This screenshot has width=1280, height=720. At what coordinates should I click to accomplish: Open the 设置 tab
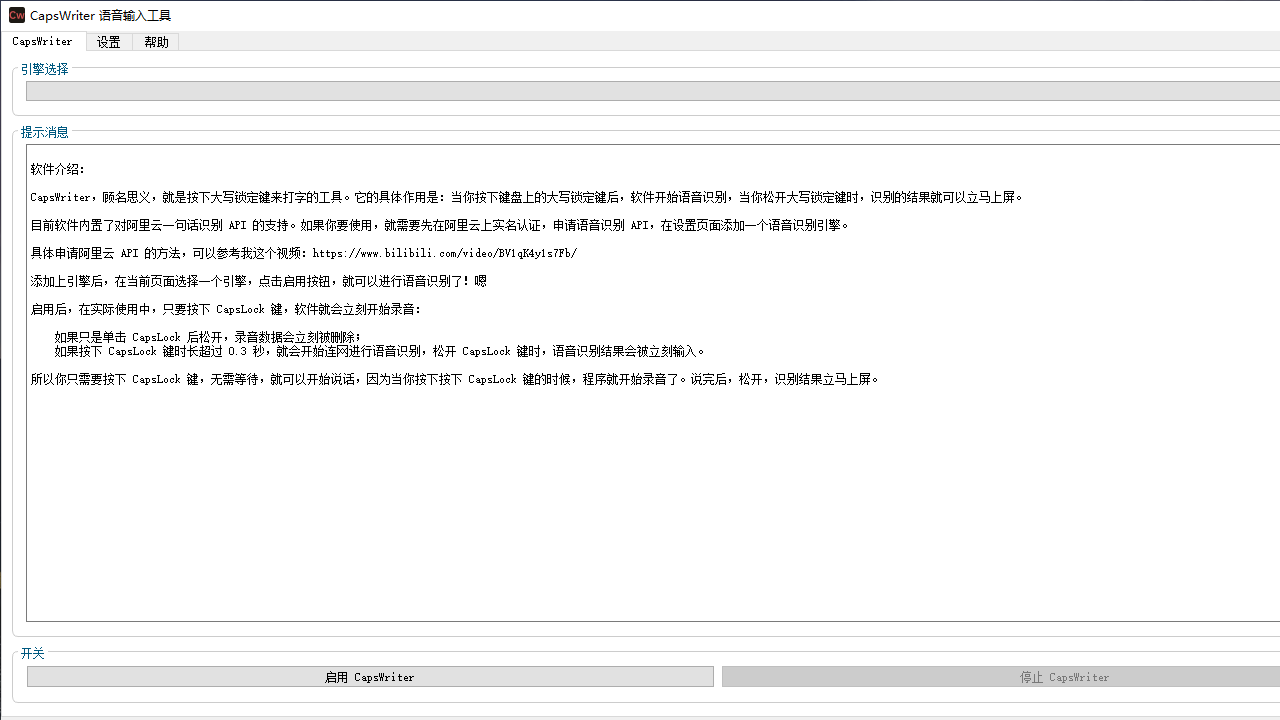pyautogui.click(x=109, y=42)
